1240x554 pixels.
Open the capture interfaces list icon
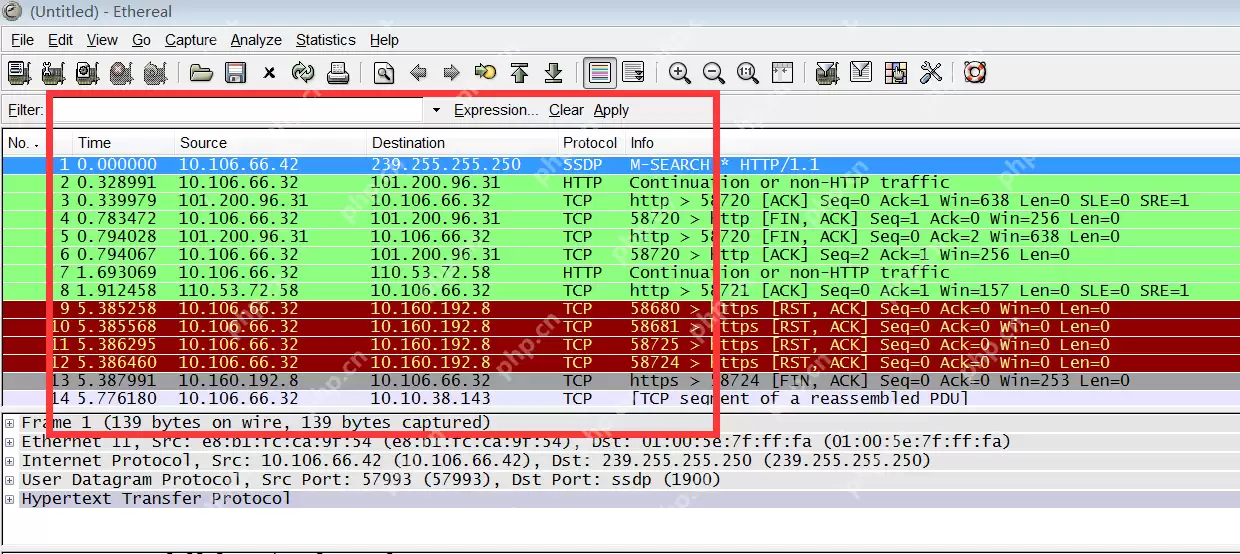click(19, 73)
